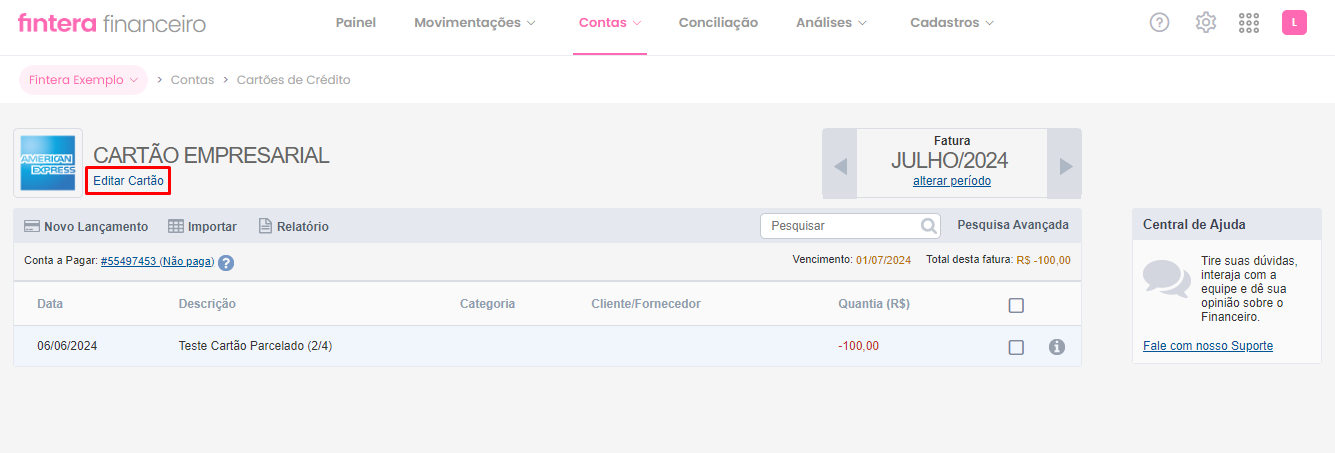Go to next invoice with right arrow
This screenshot has width=1335, height=453.
pos(1065,166)
